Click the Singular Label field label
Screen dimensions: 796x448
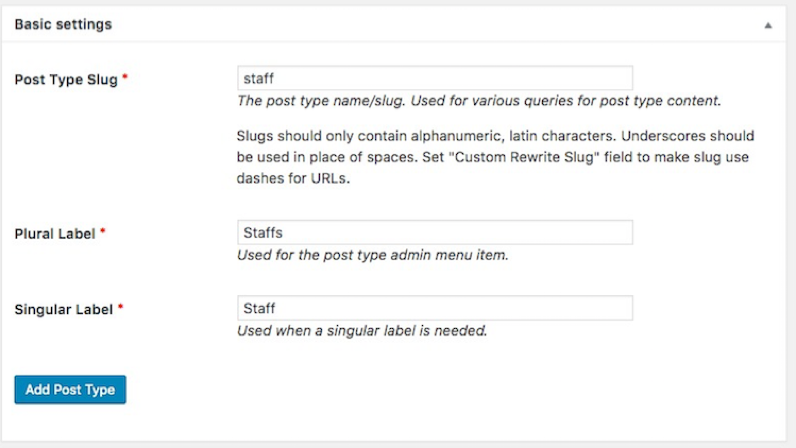[x=63, y=309]
